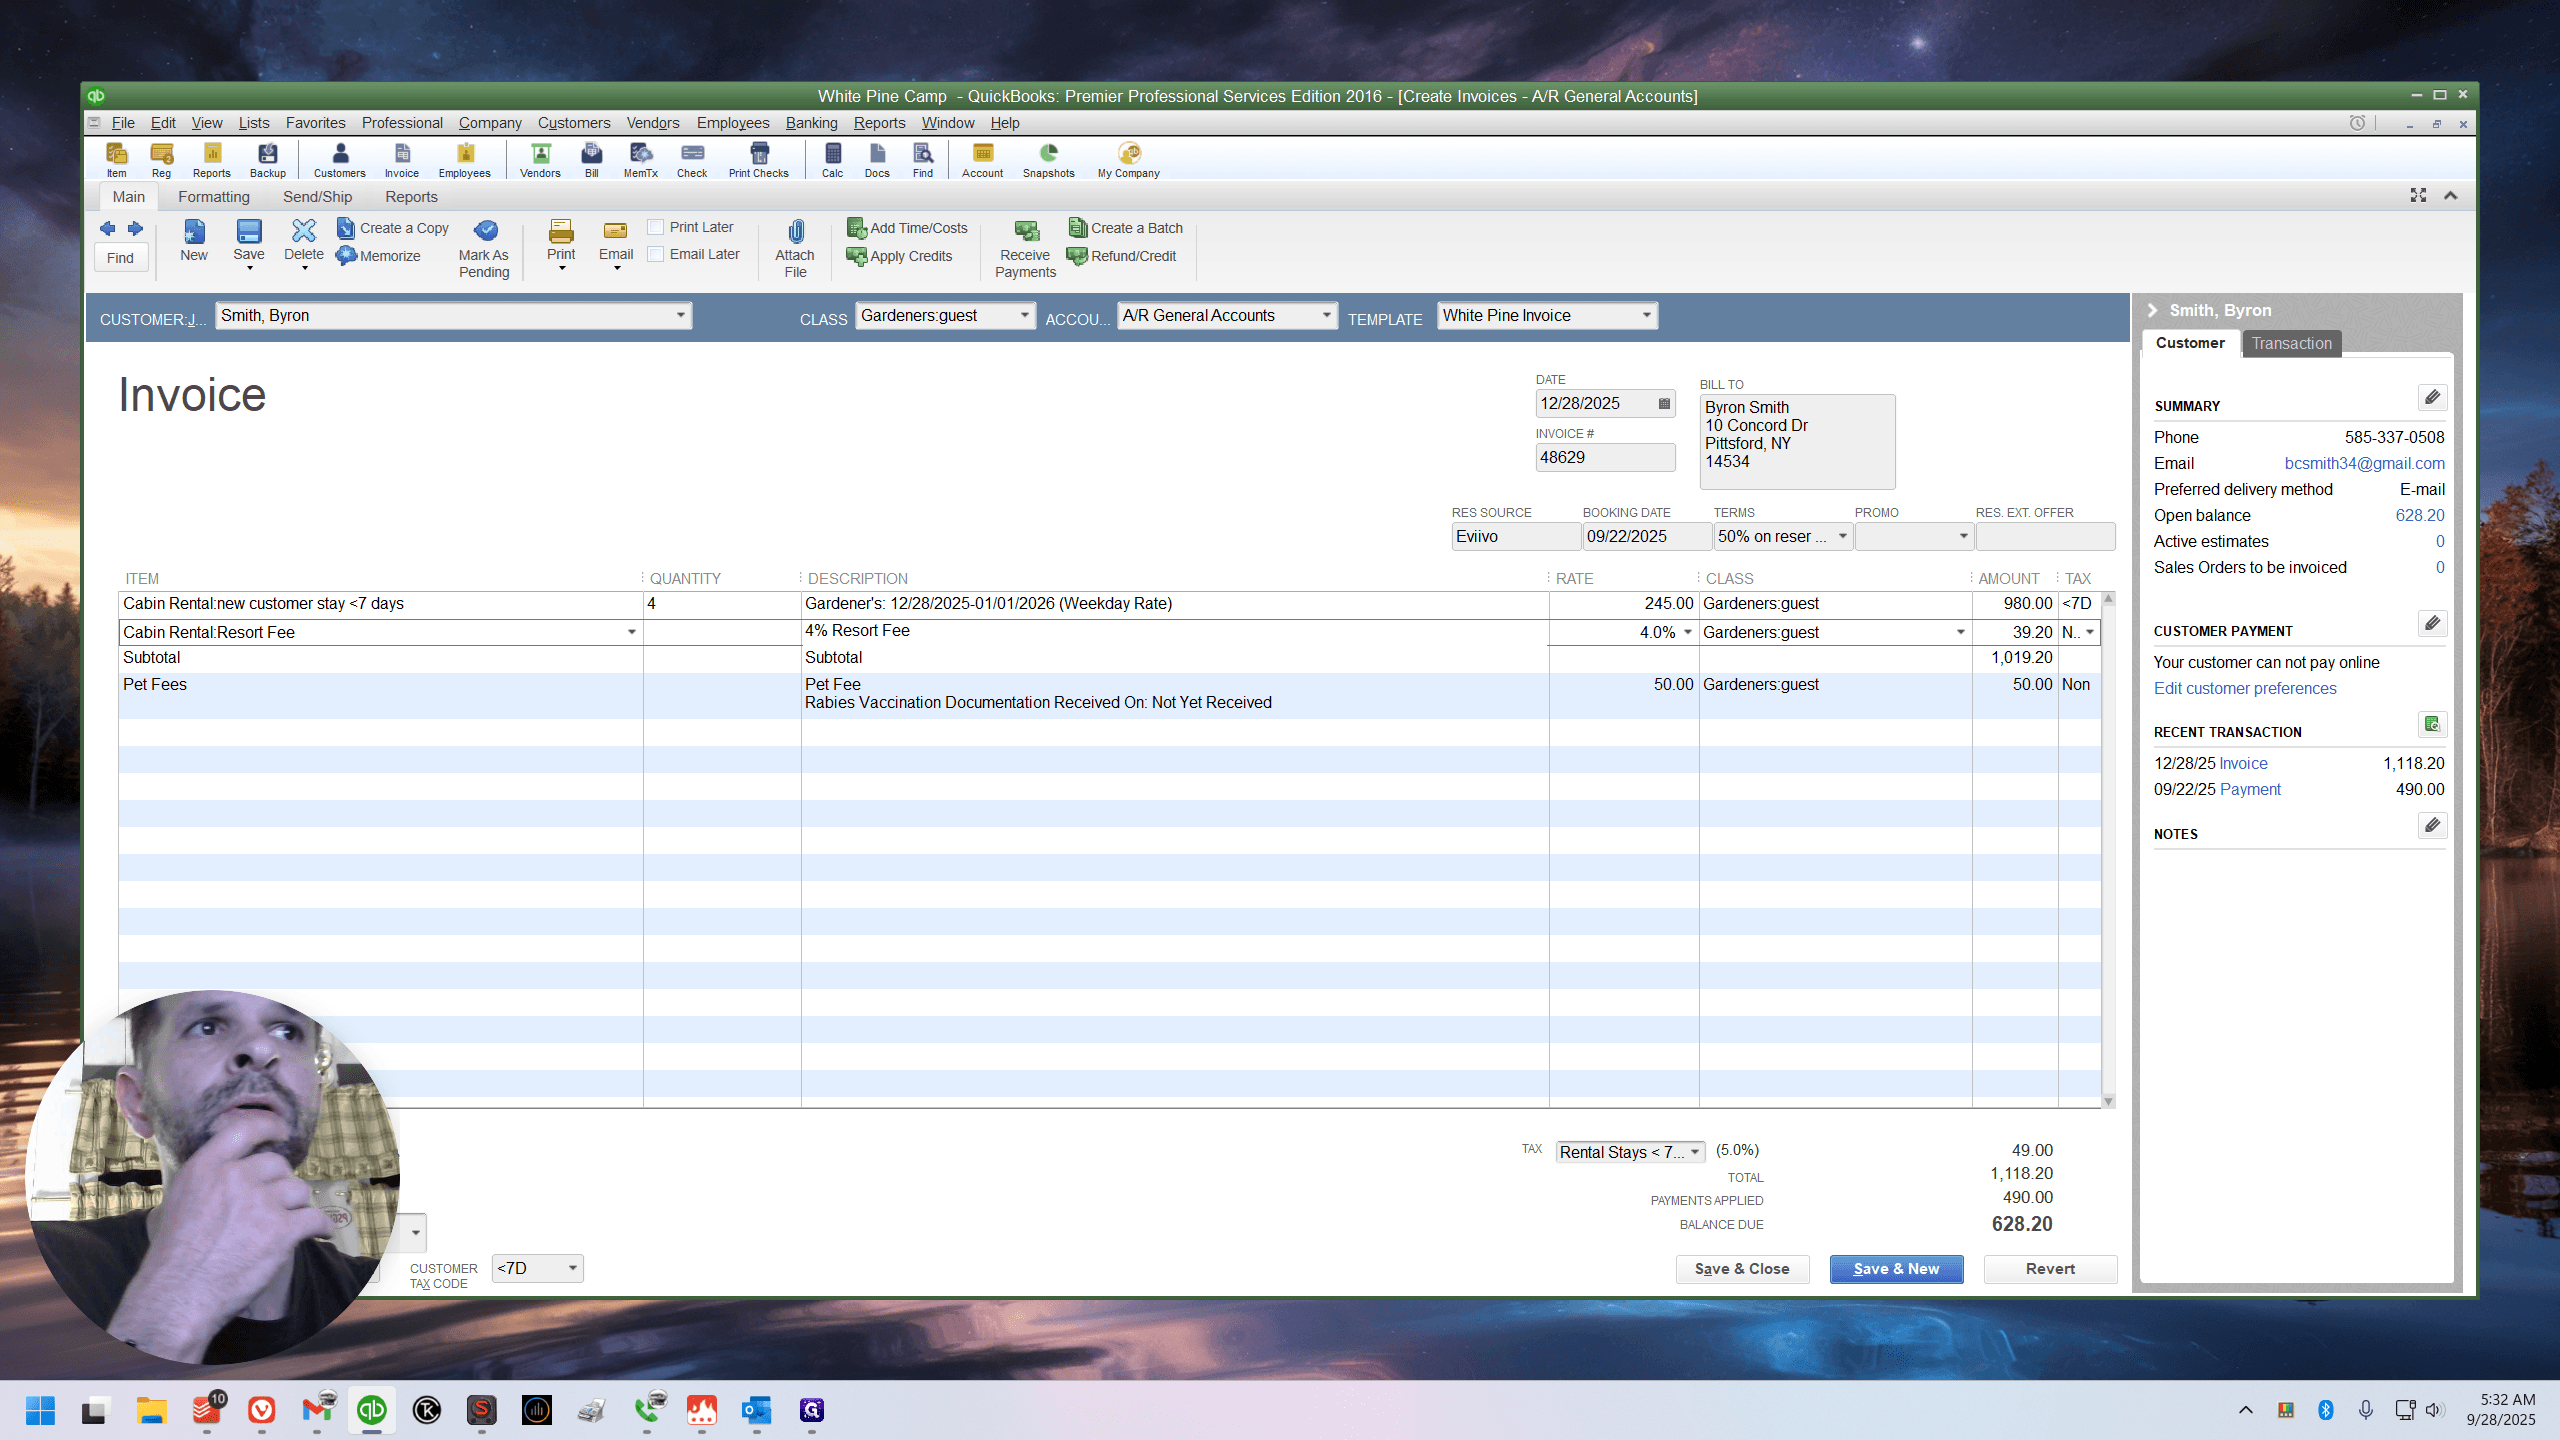Click the Res Source Eviivo field
Screen dimensions: 2560x1440
[x=1515, y=537]
